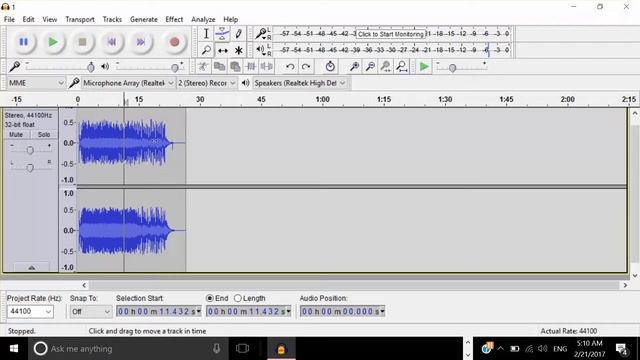Open the 2 (Stereo) recording channels dropdown
Screen dimensions: 640x360
(207, 83)
